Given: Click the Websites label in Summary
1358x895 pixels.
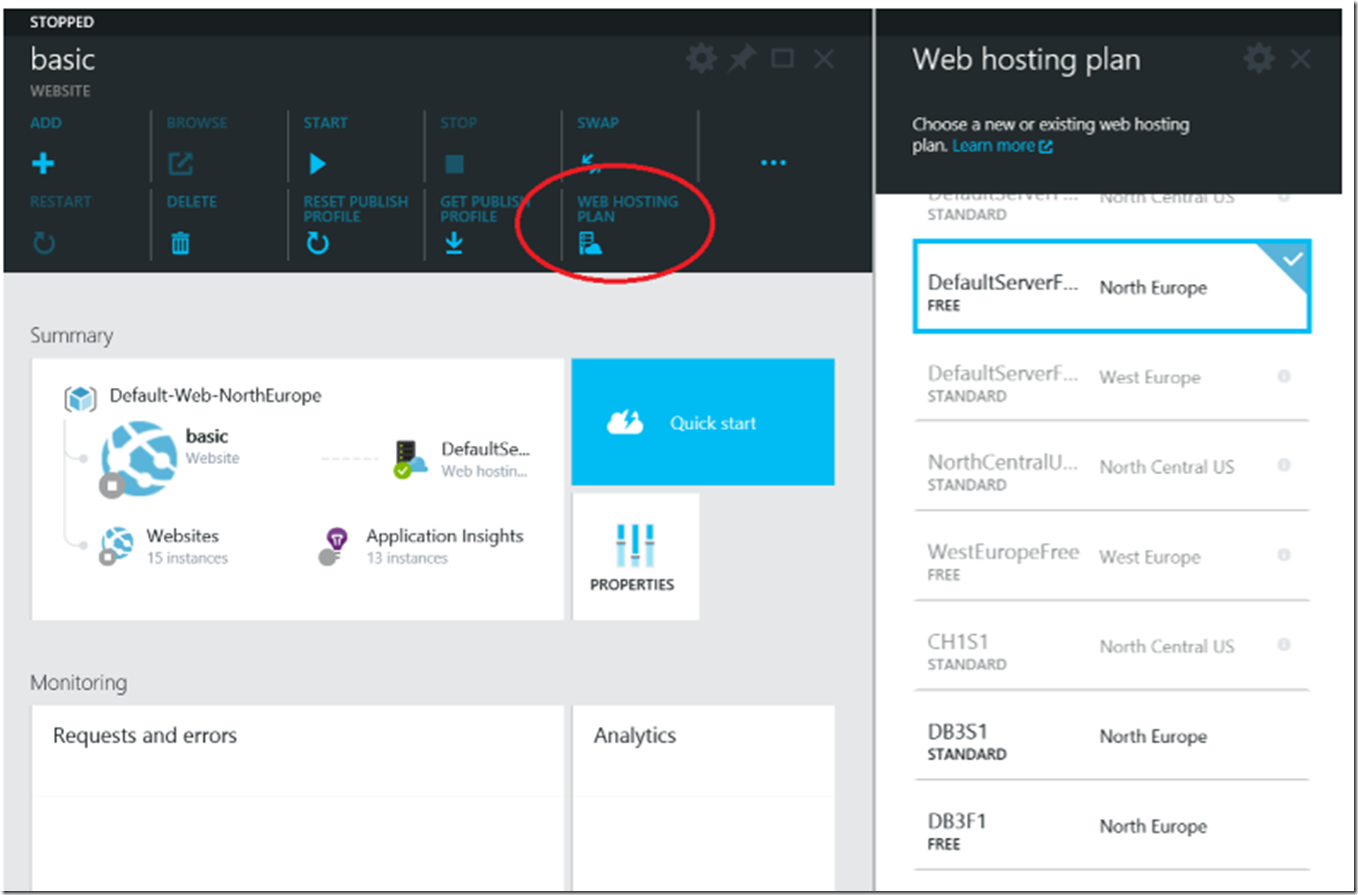Looking at the screenshot, I should (x=182, y=536).
